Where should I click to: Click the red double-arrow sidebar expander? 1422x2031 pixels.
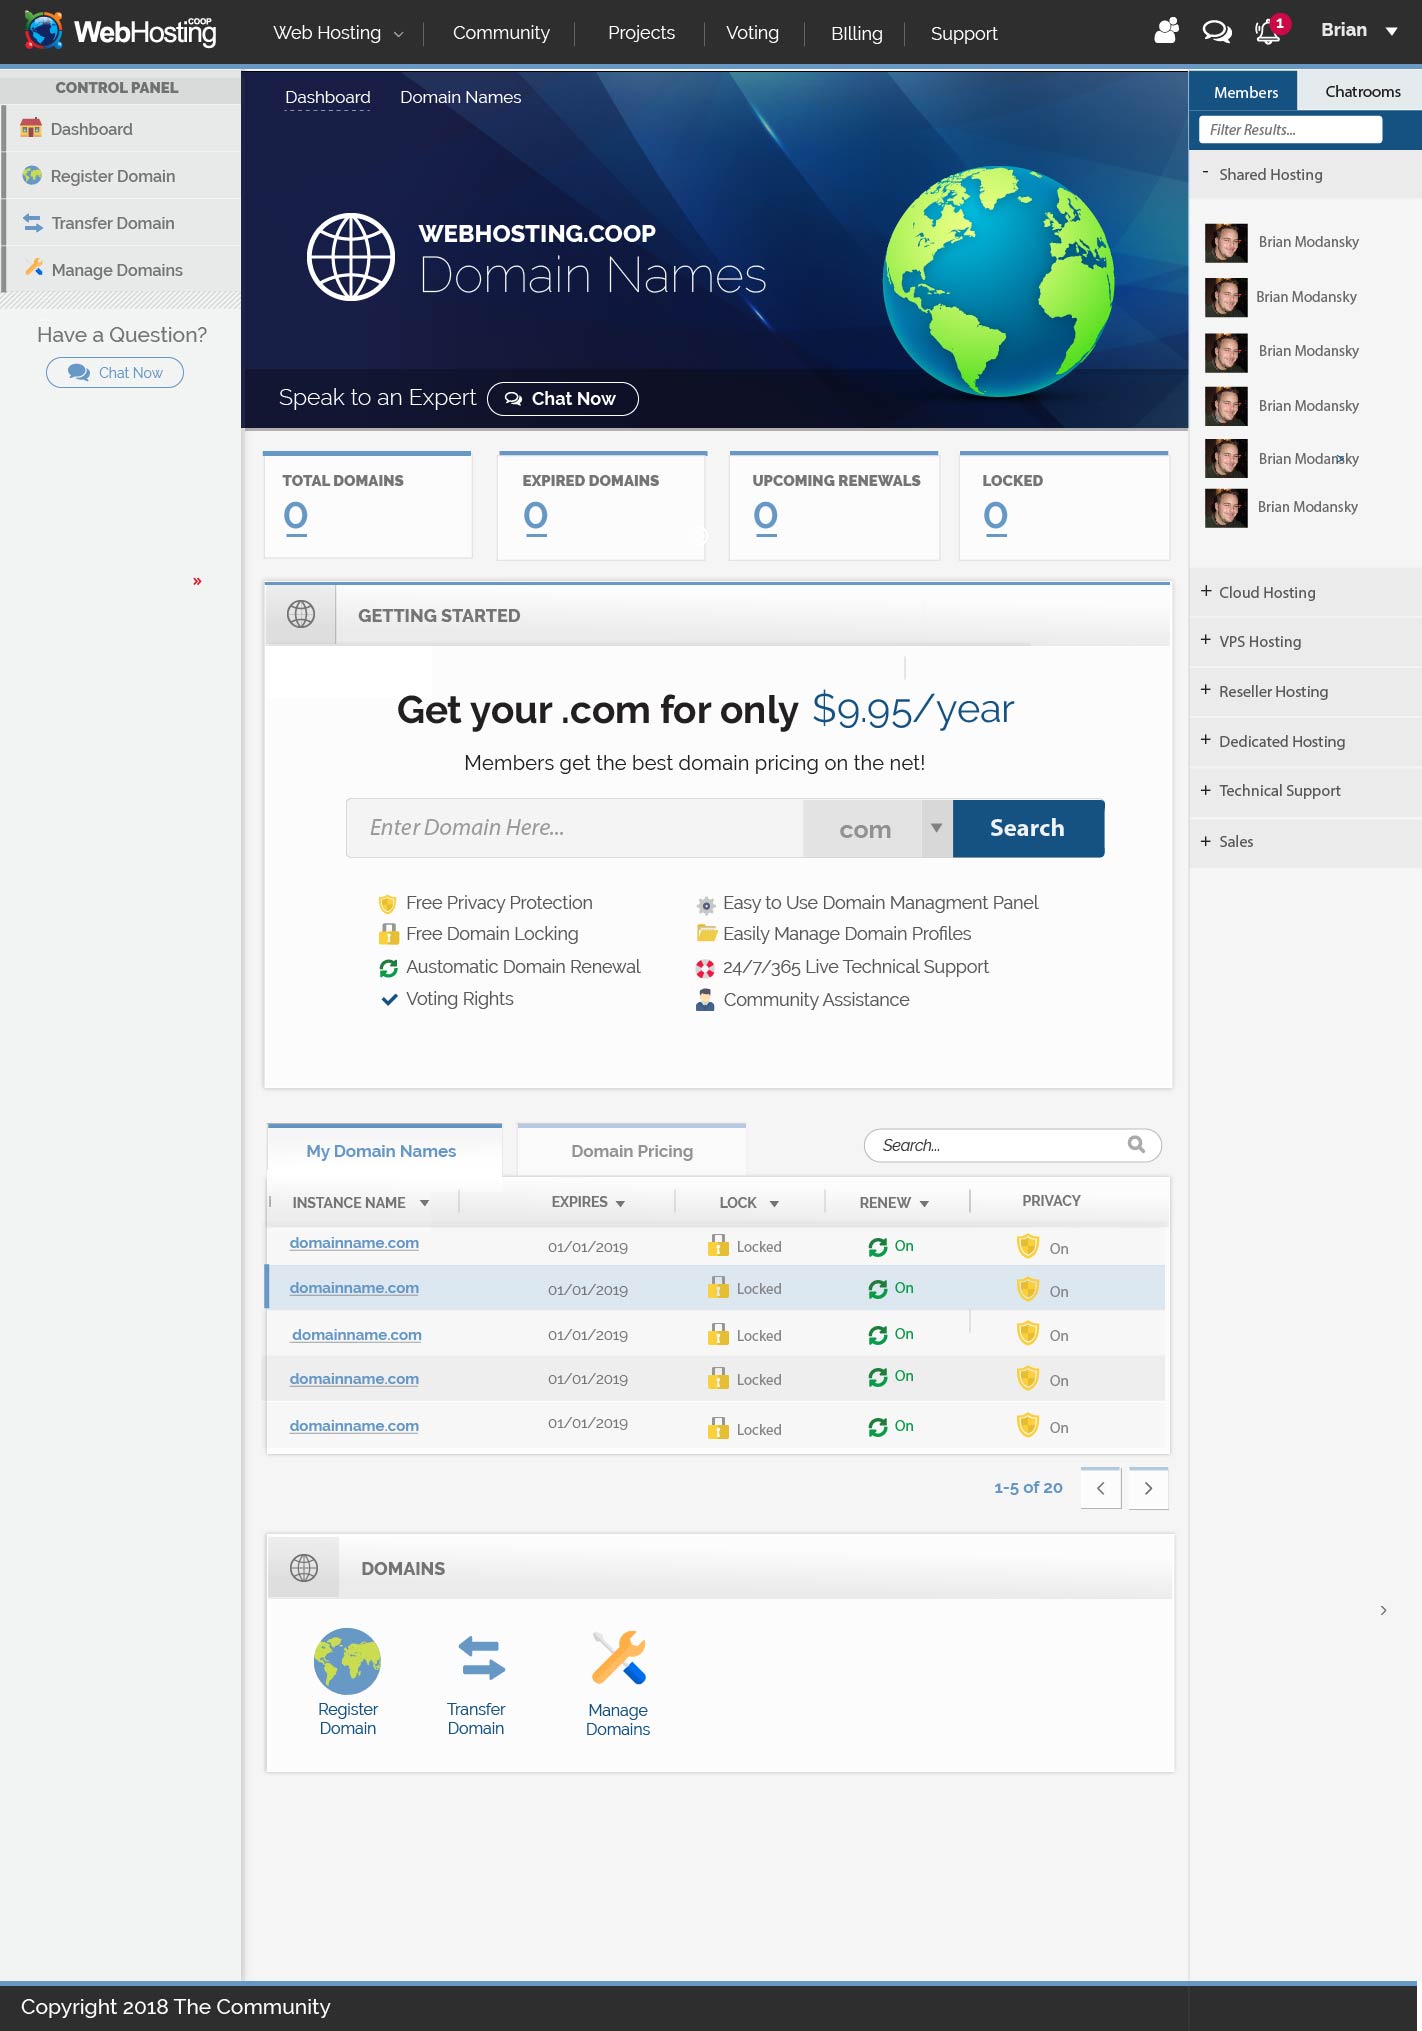pyautogui.click(x=197, y=581)
